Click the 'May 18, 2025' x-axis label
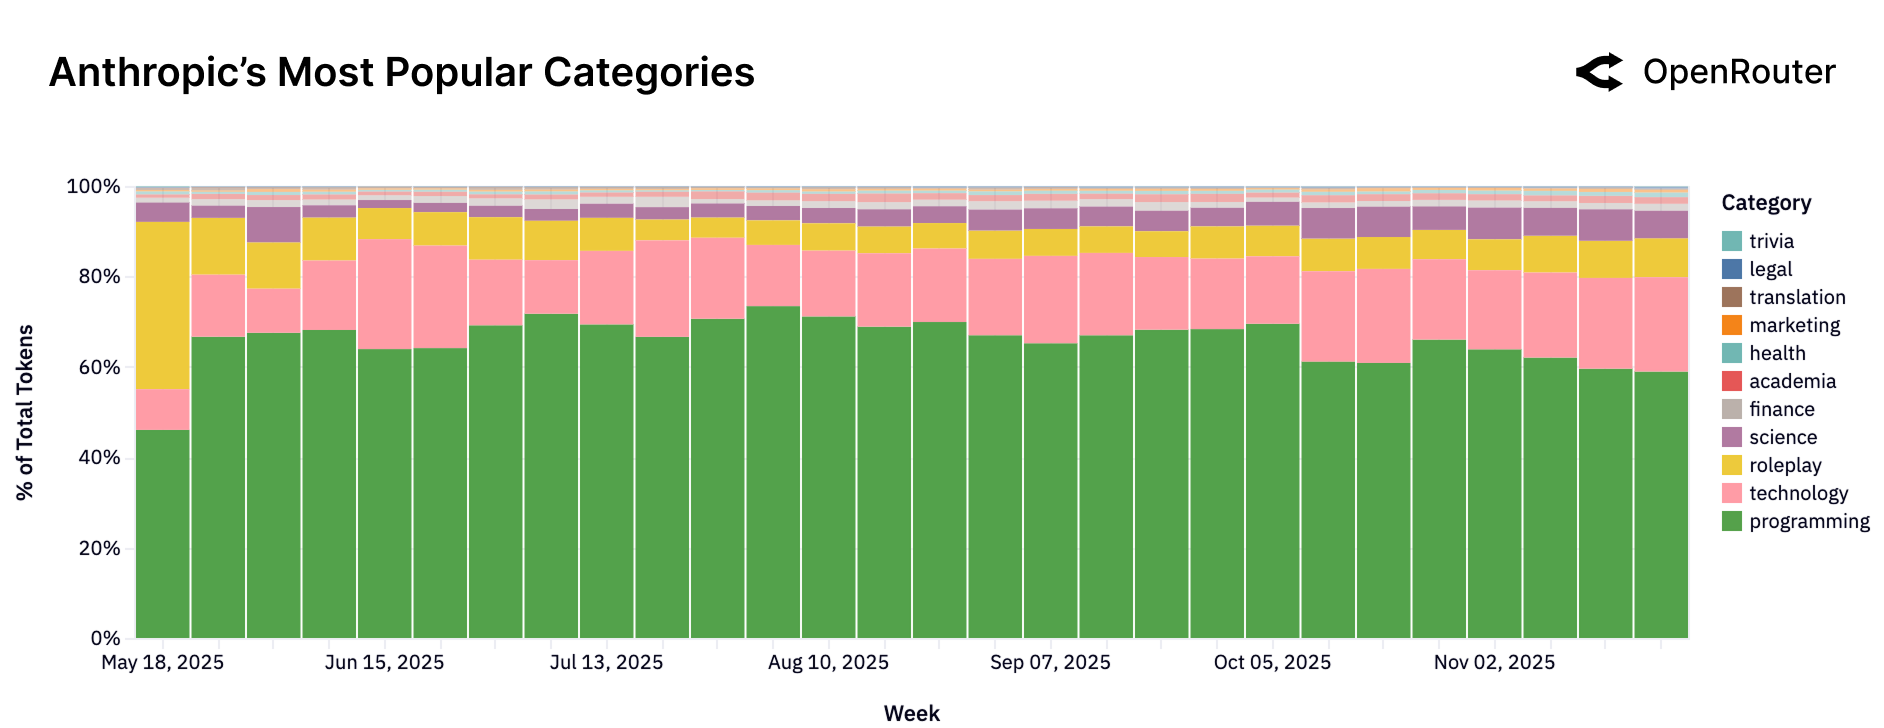This screenshot has height=728, width=1884. [x=163, y=663]
